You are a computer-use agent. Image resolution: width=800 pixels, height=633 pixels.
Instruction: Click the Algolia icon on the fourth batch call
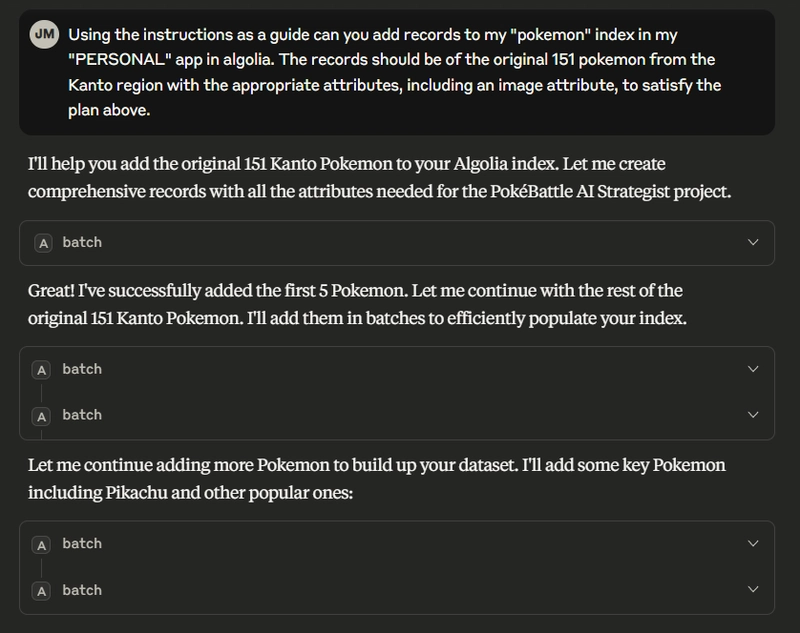coord(41,545)
